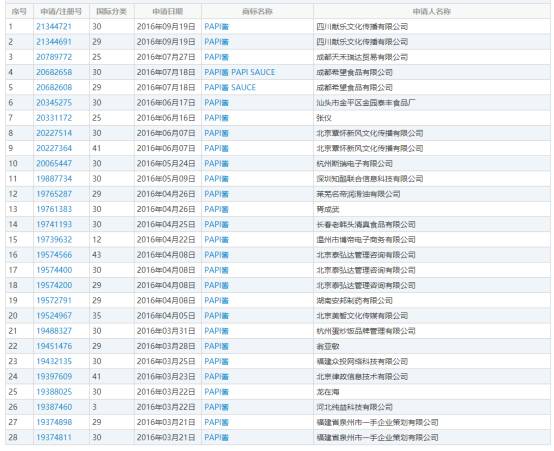Click the PAPI酱 trademark name in row 28
554x451 pixels.
[216, 437]
